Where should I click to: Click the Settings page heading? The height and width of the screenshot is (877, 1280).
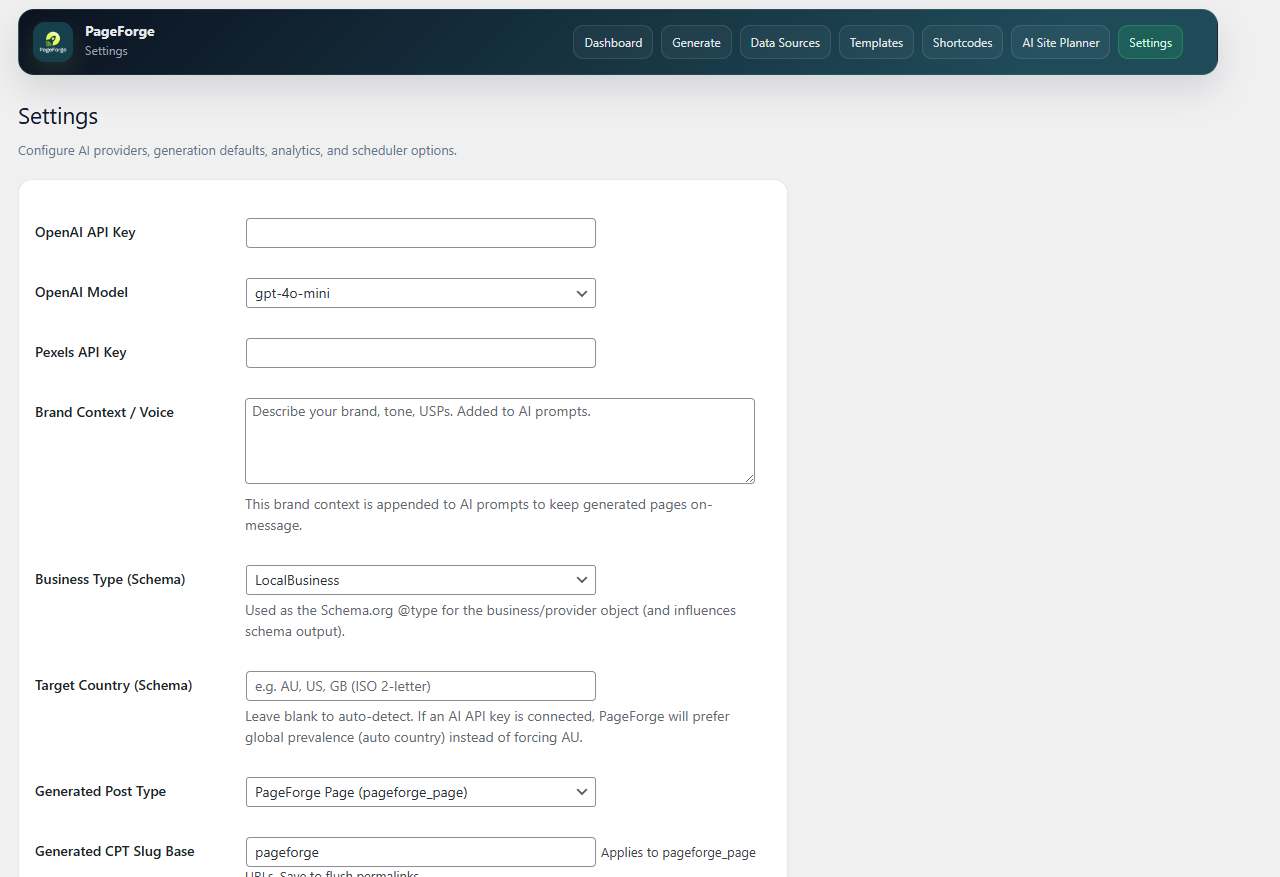57,117
